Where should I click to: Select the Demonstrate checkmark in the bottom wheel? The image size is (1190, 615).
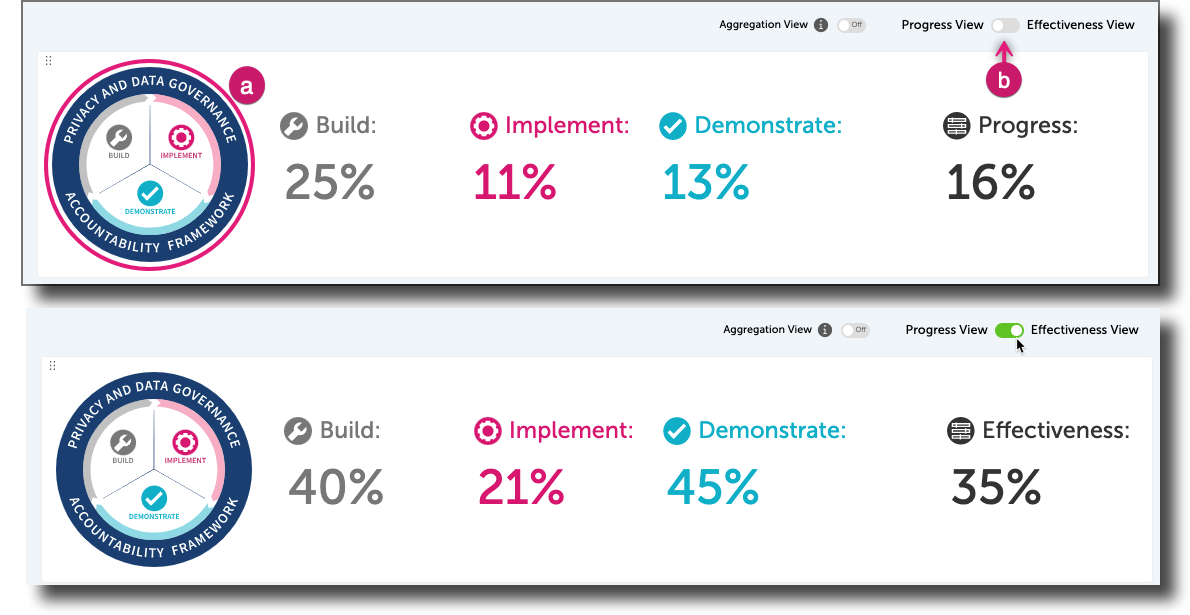pos(154,498)
